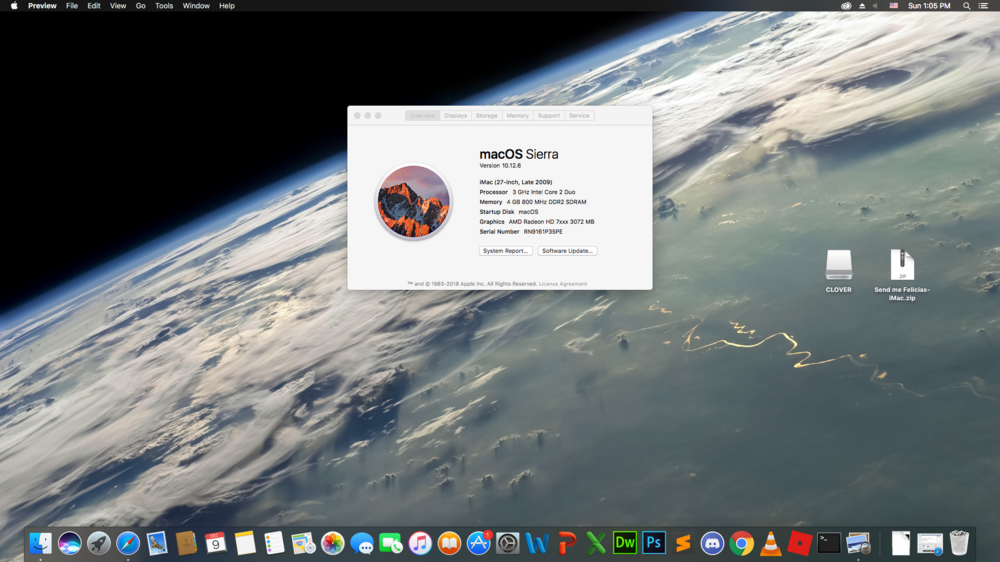Image resolution: width=1000 pixels, height=562 pixels.
Task: Open the Apple menu
Action: [14, 6]
